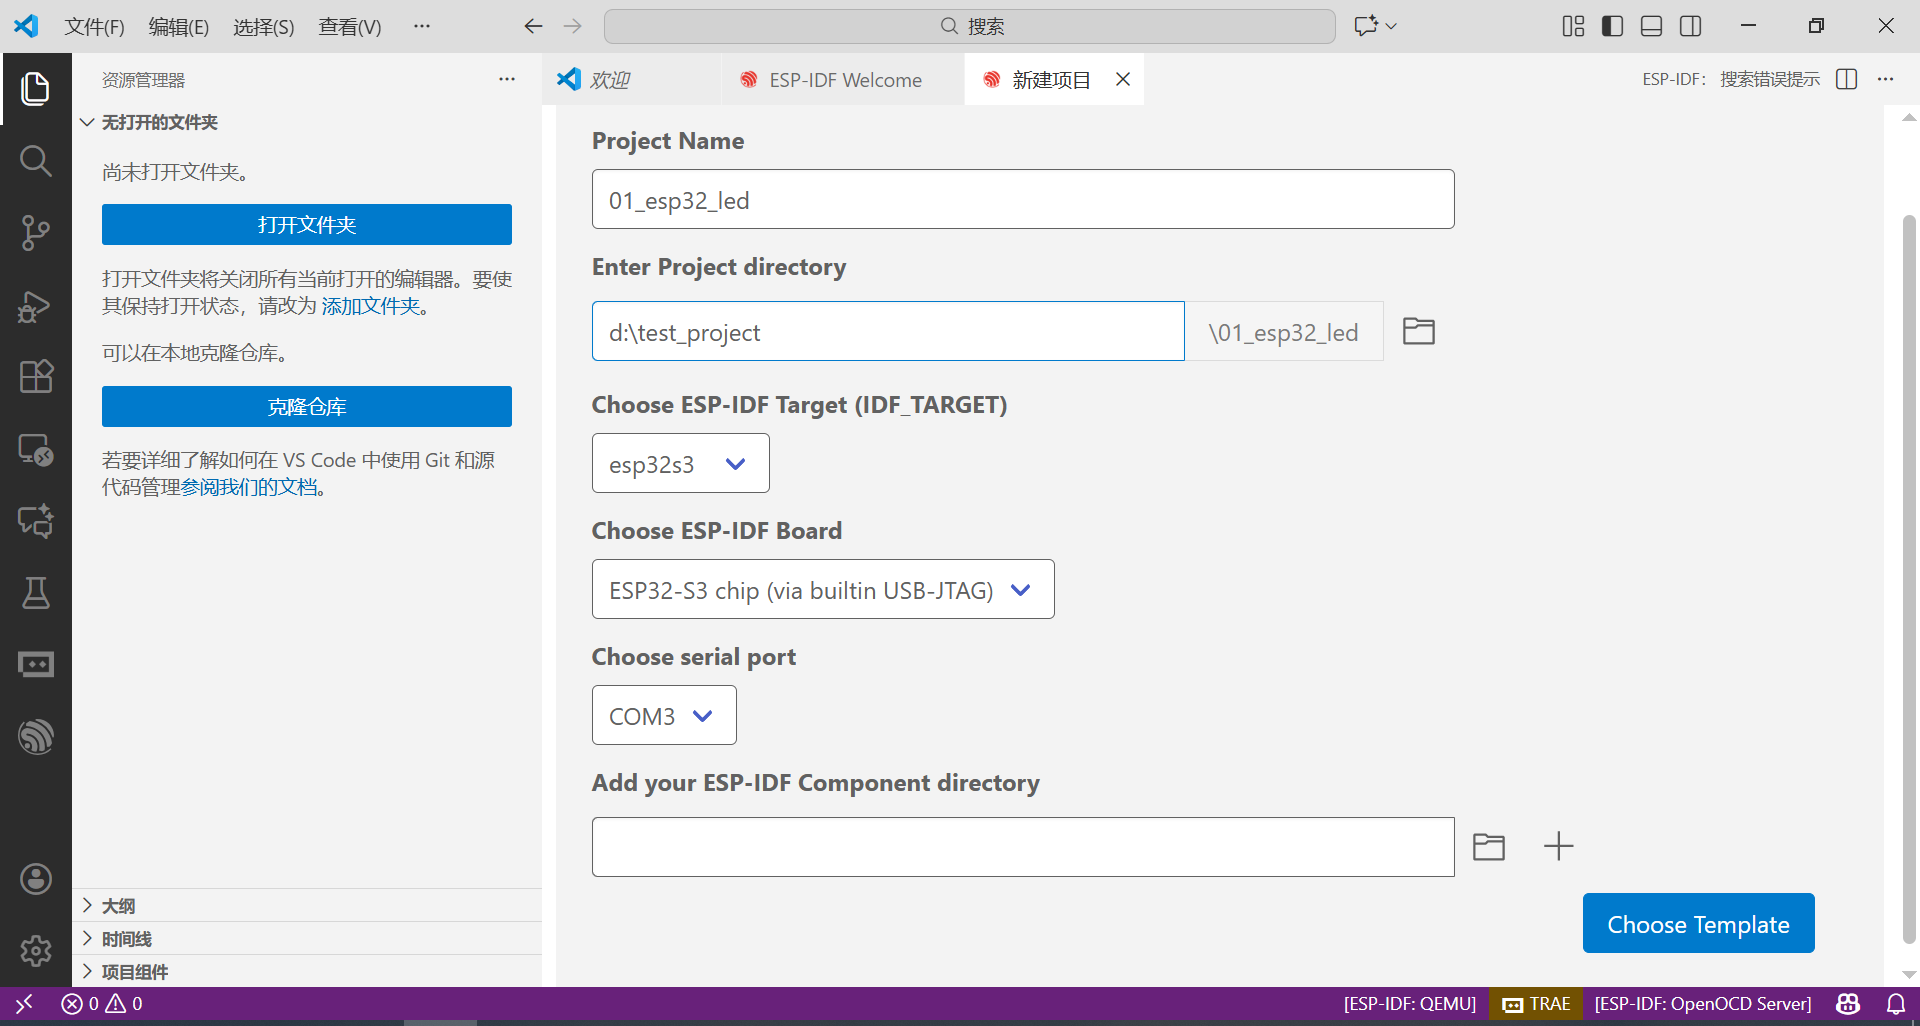Split the editor to the right
The width and height of the screenshot is (1920, 1026).
click(1847, 79)
